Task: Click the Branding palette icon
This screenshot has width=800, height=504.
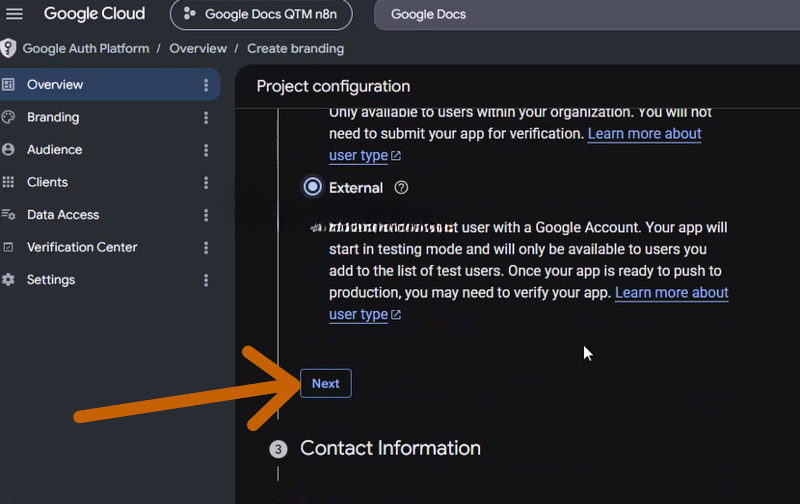Action: click(x=8, y=117)
